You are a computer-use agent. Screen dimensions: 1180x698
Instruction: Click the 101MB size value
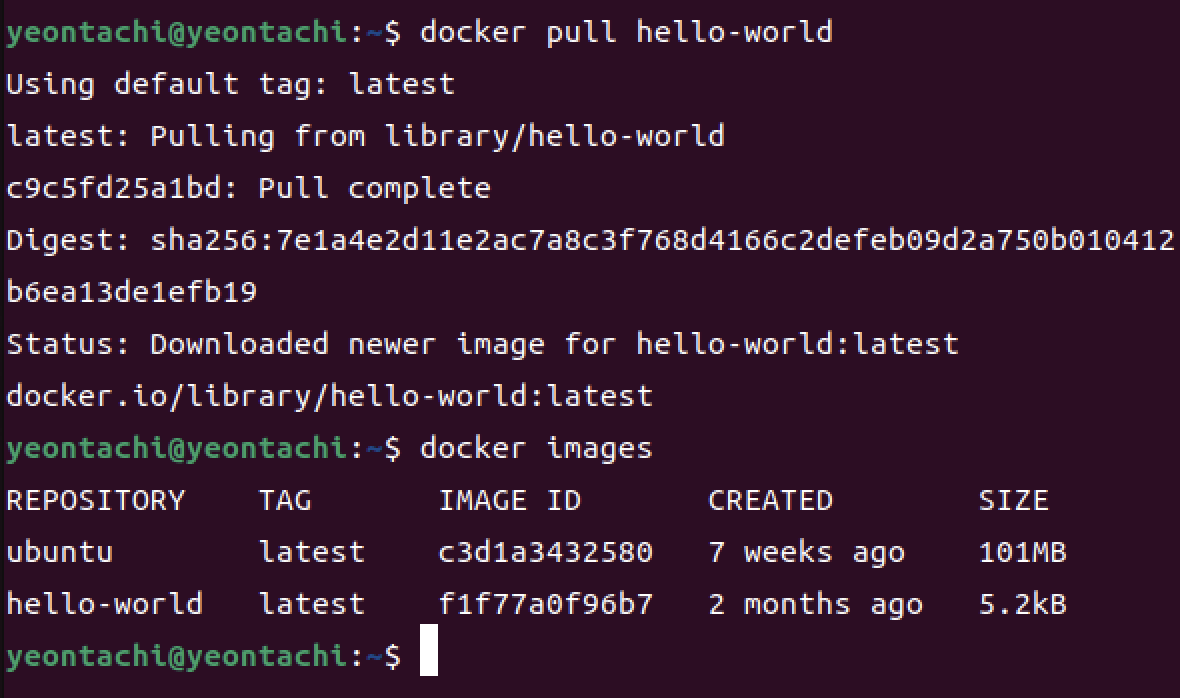(x=1023, y=552)
